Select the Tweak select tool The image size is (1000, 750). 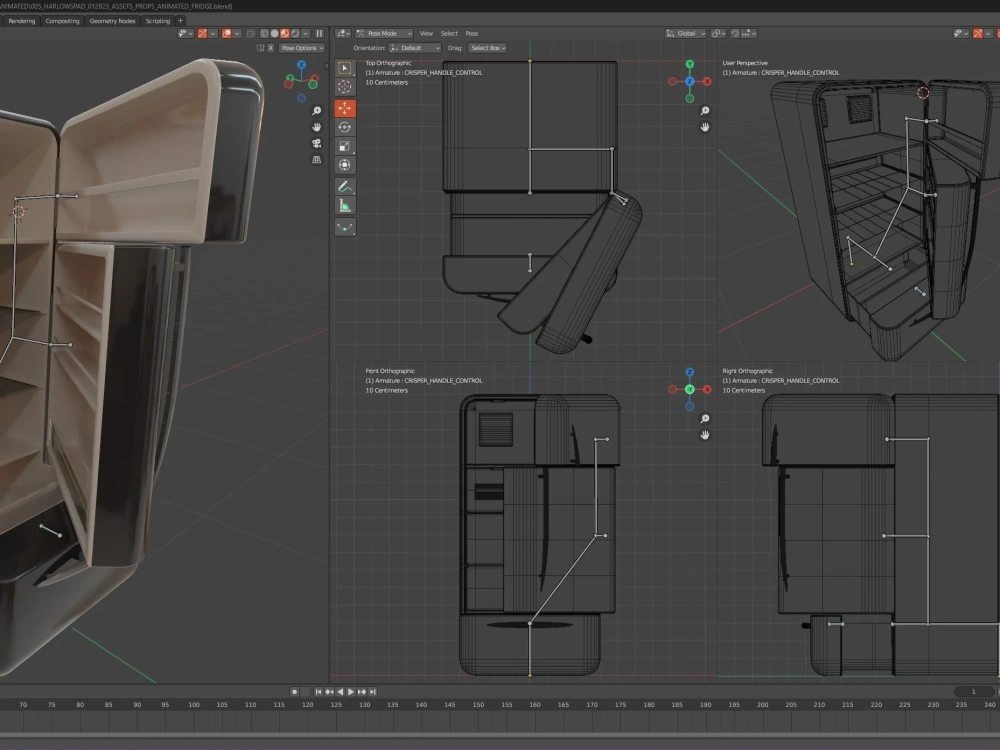[x=345, y=68]
